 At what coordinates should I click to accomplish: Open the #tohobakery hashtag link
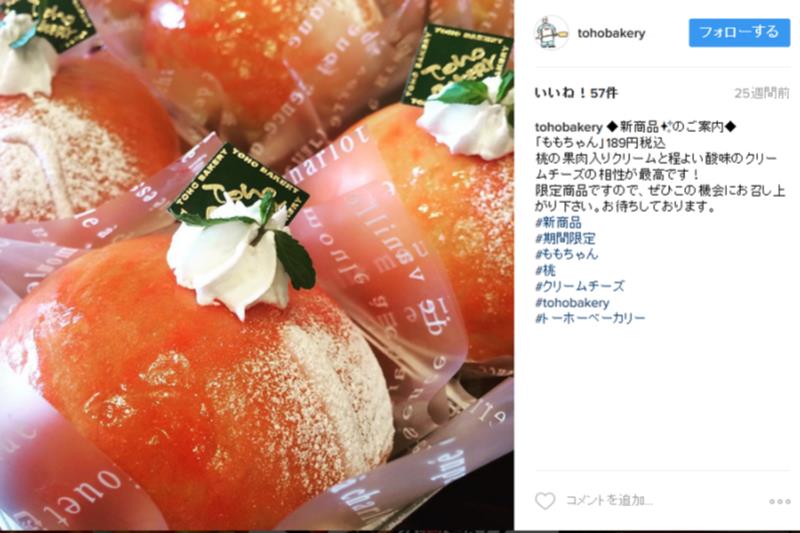572,302
